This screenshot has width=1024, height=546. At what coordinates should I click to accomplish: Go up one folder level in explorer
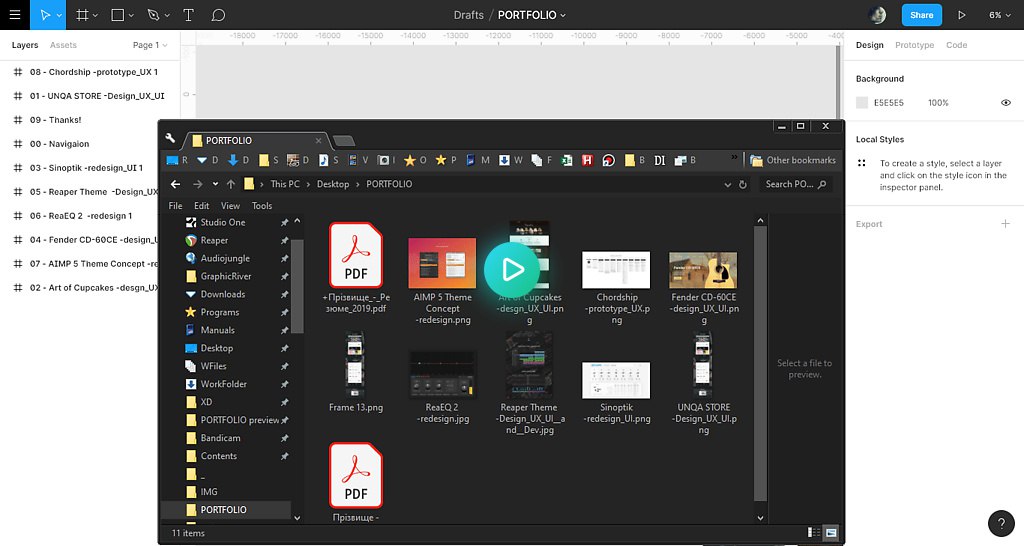231,184
